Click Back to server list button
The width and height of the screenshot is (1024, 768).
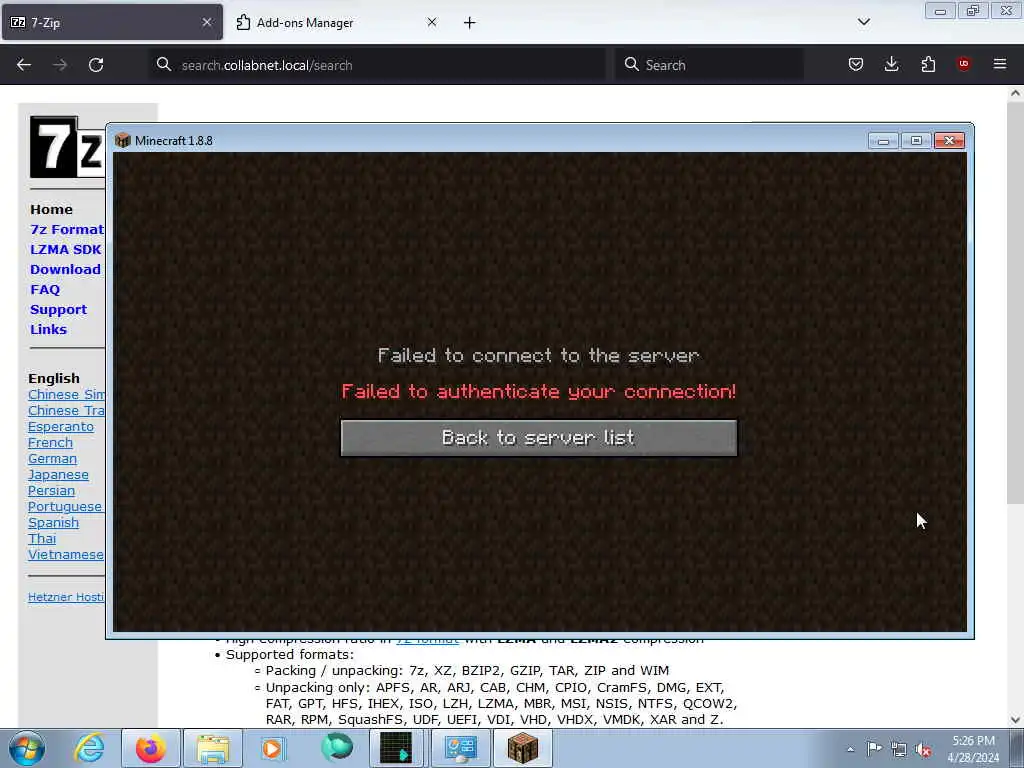point(539,438)
